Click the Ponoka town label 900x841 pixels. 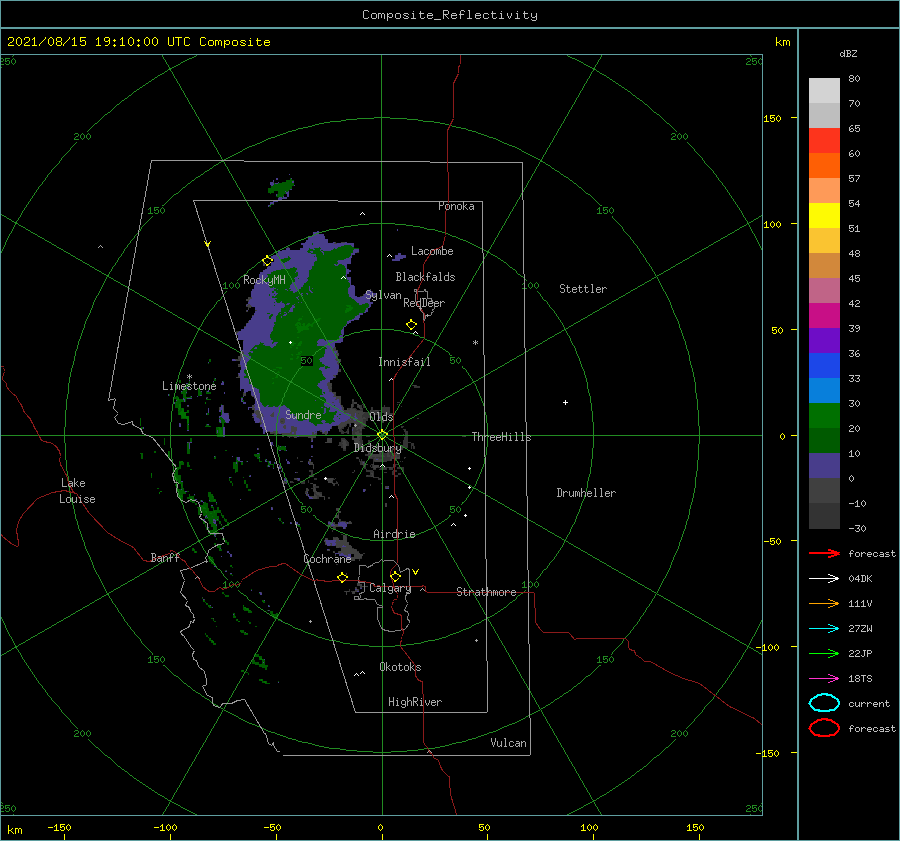(456, 206)
